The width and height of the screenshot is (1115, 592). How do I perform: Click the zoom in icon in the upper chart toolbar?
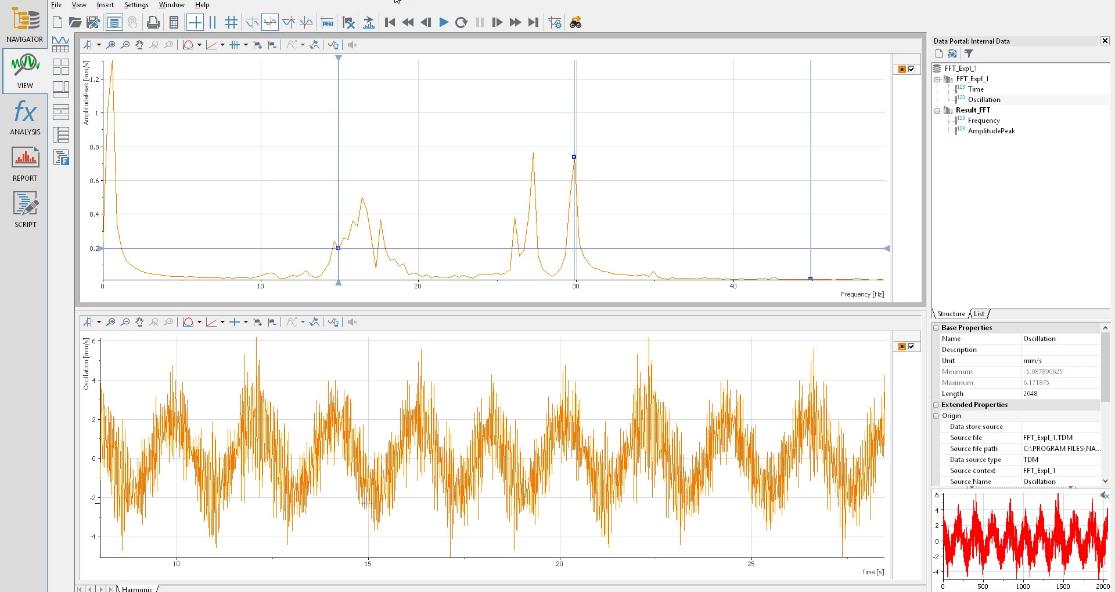110,45
